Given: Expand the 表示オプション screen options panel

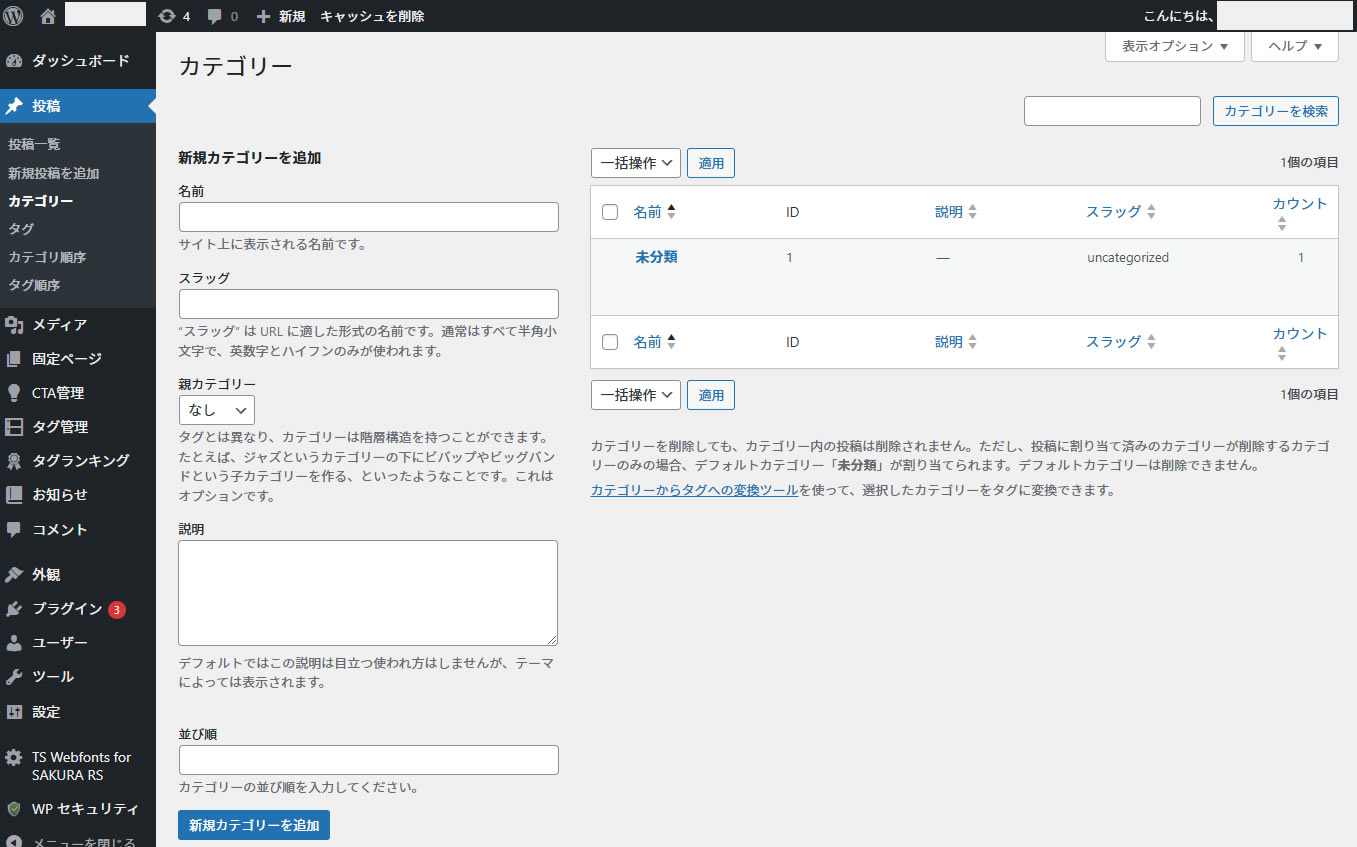Looking at the screenshot, I should click(x=1175, y=46).
